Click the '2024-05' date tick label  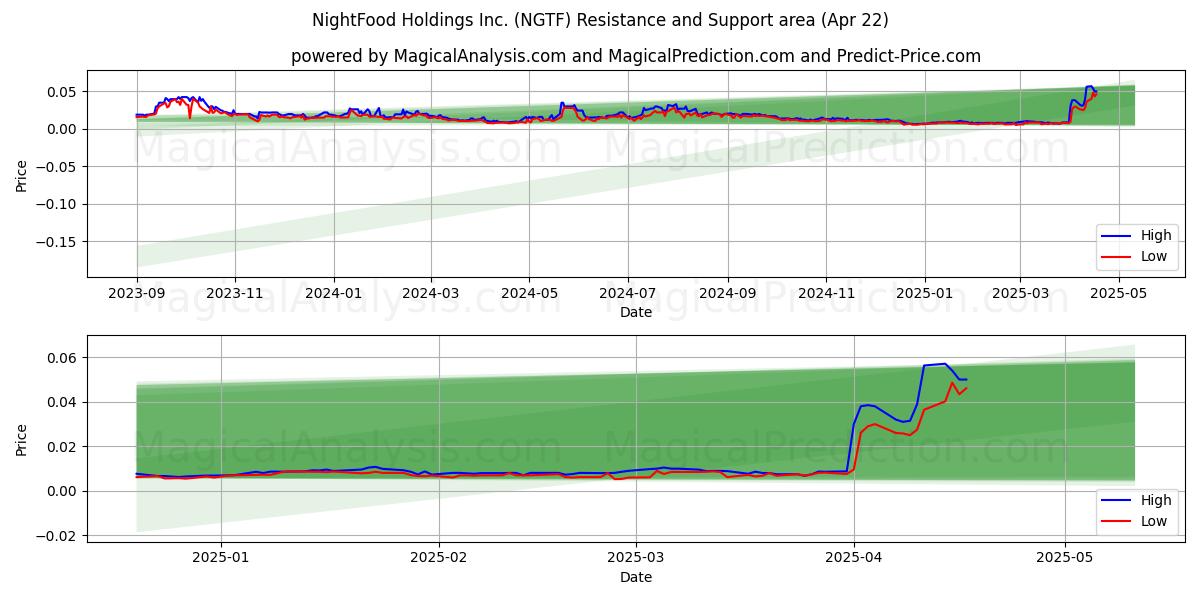point(529,294)
